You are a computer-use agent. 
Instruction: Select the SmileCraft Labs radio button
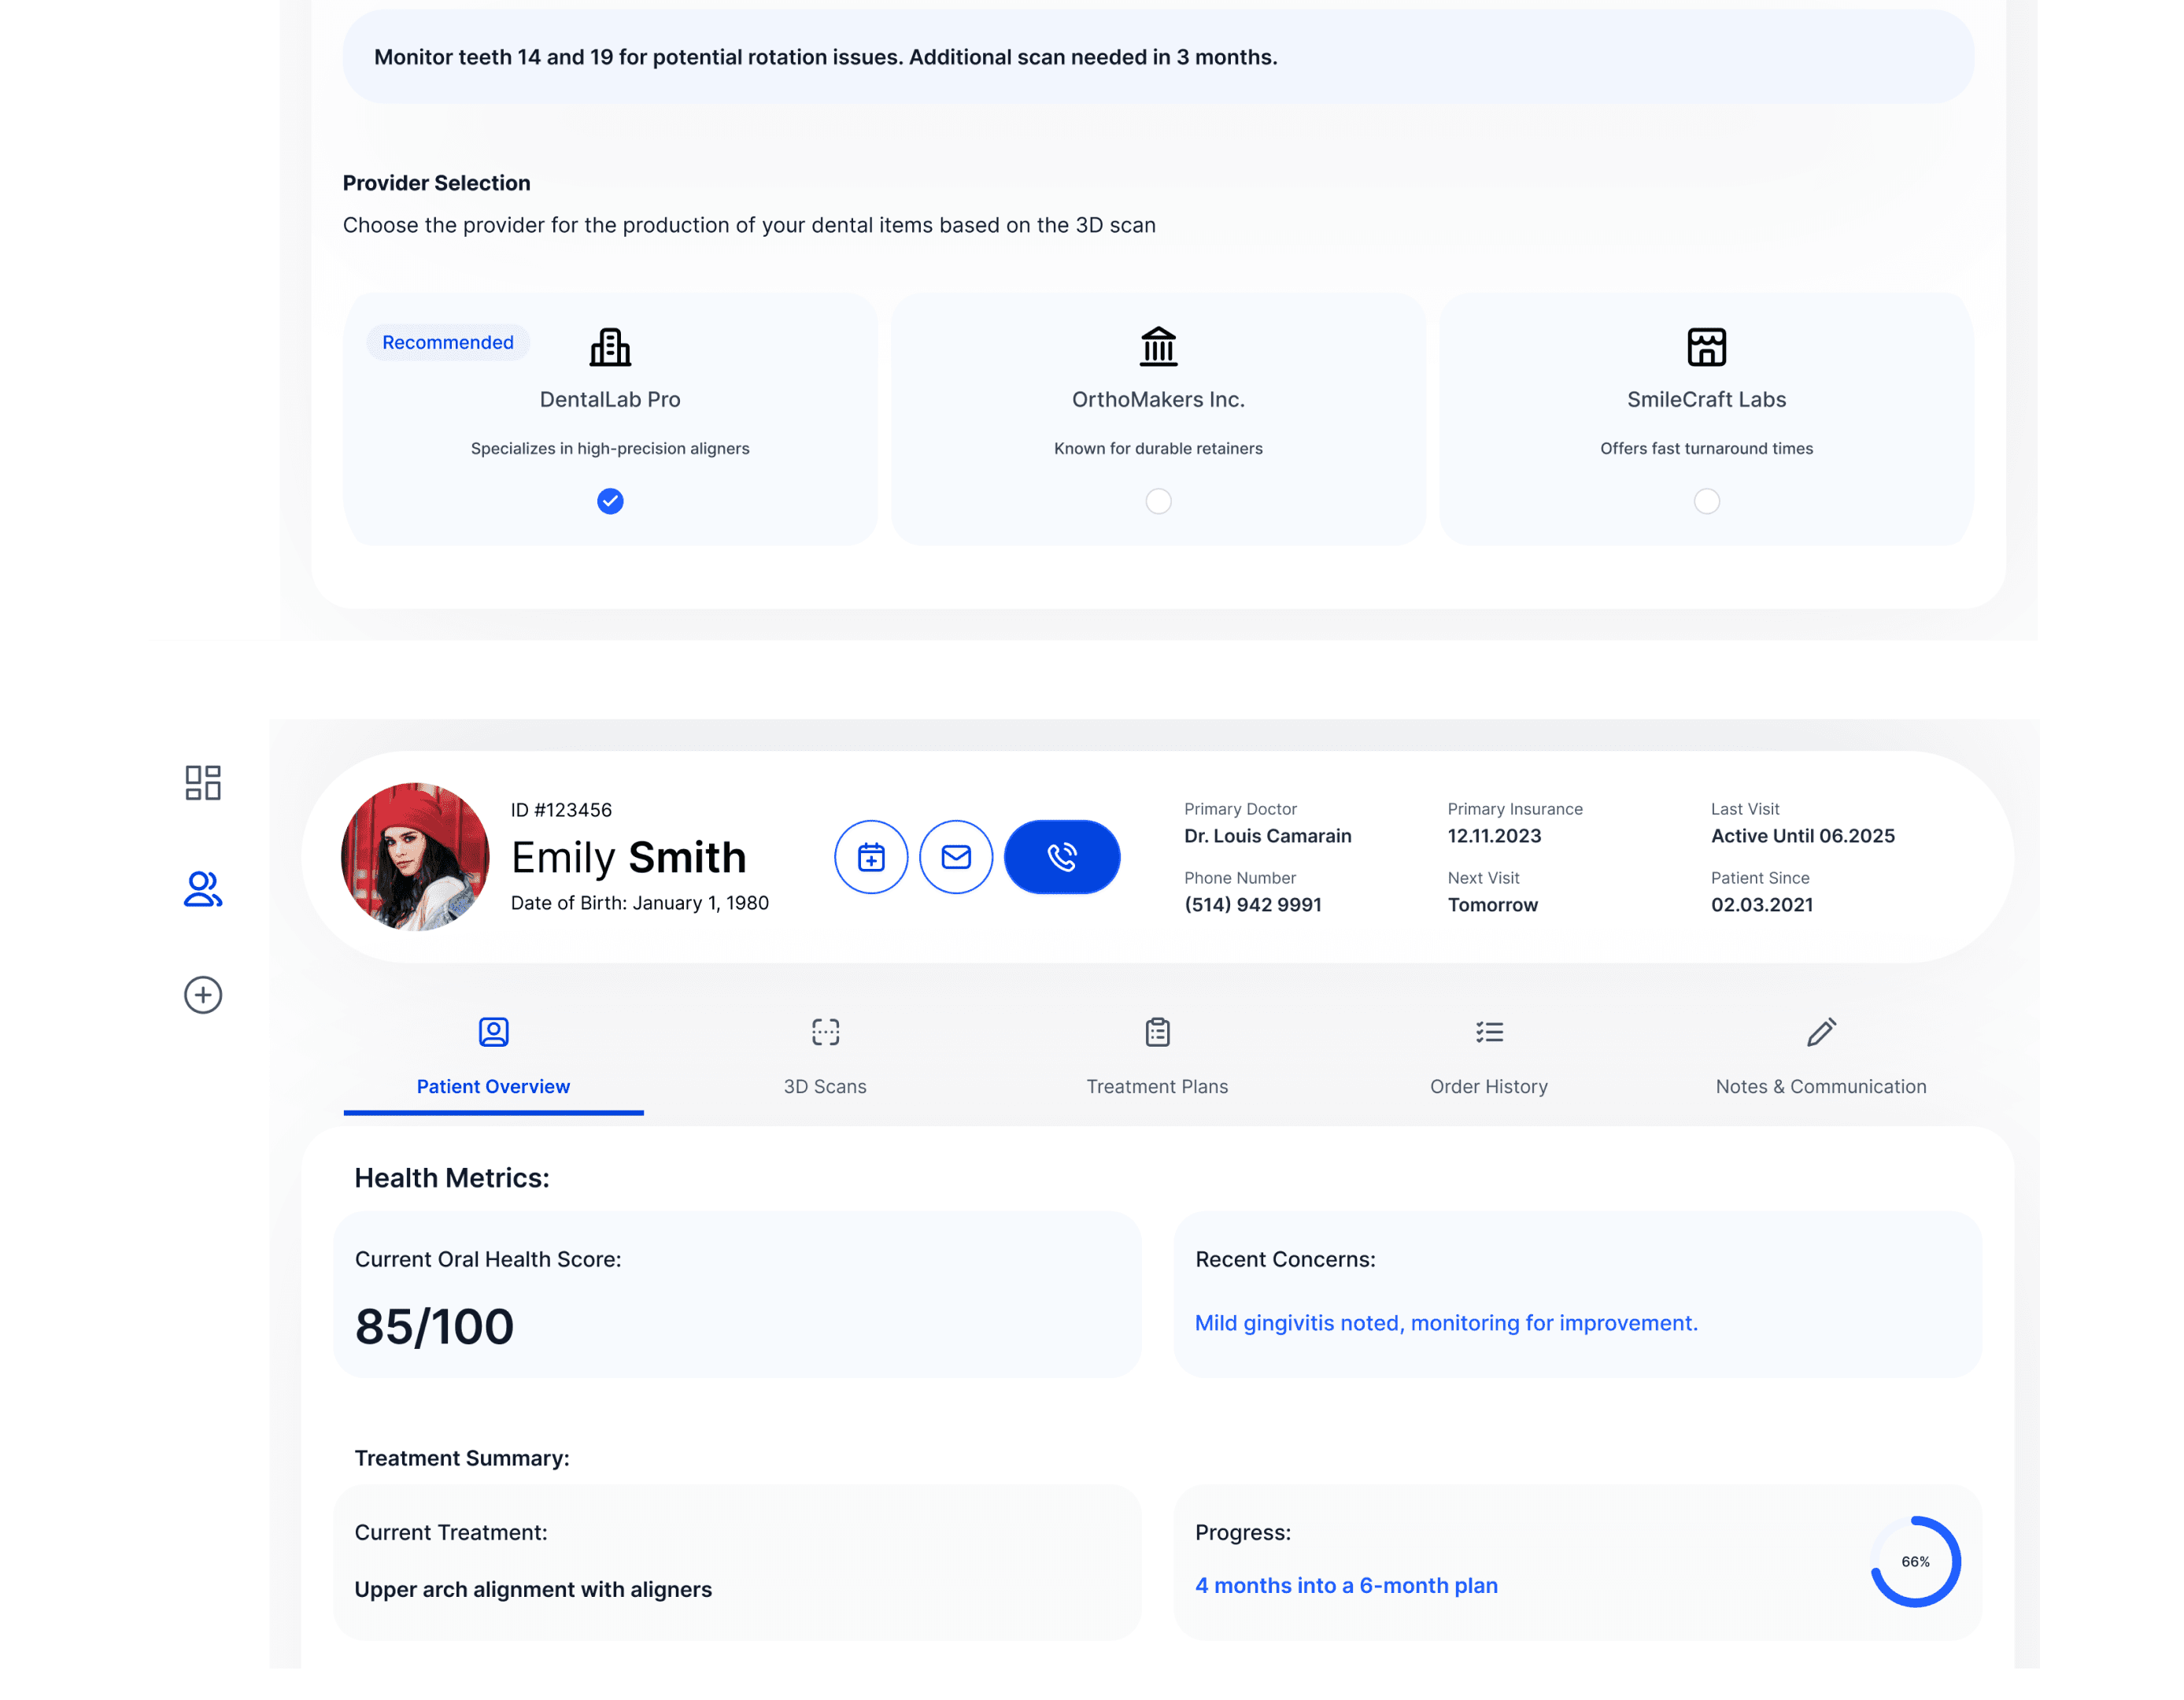[1706, 501]
